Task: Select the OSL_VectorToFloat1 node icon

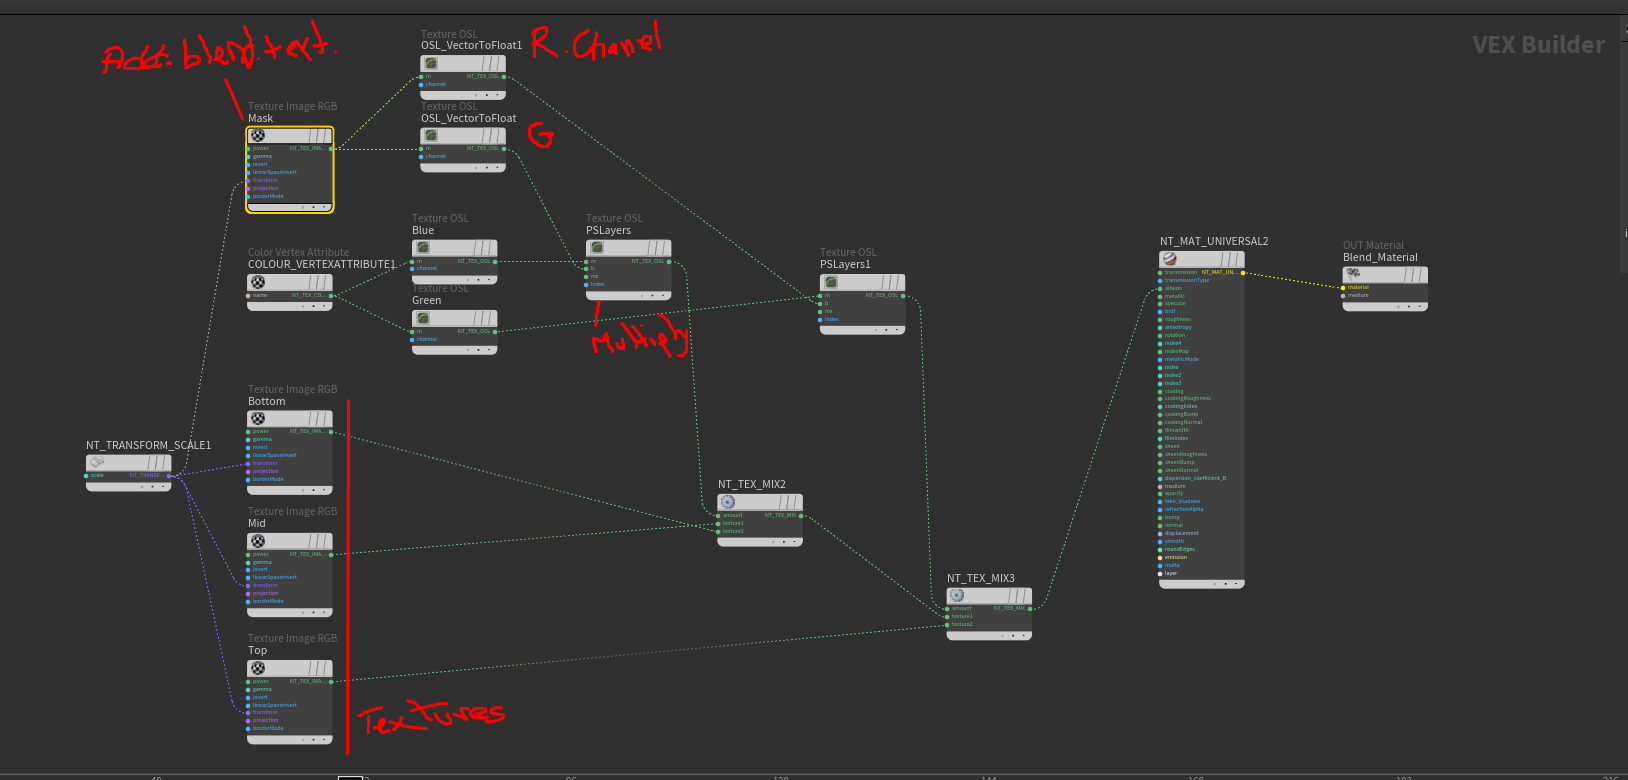Action: tap(431, 63)
